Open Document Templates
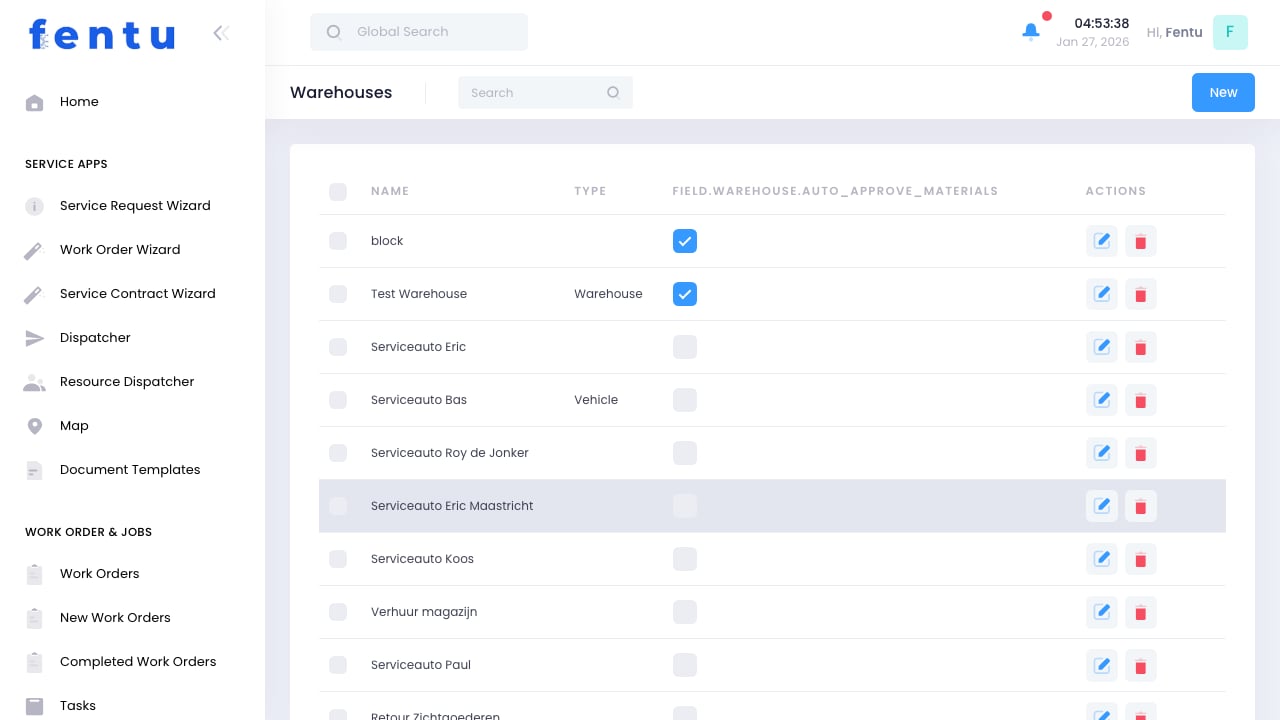 click(130, 470)
